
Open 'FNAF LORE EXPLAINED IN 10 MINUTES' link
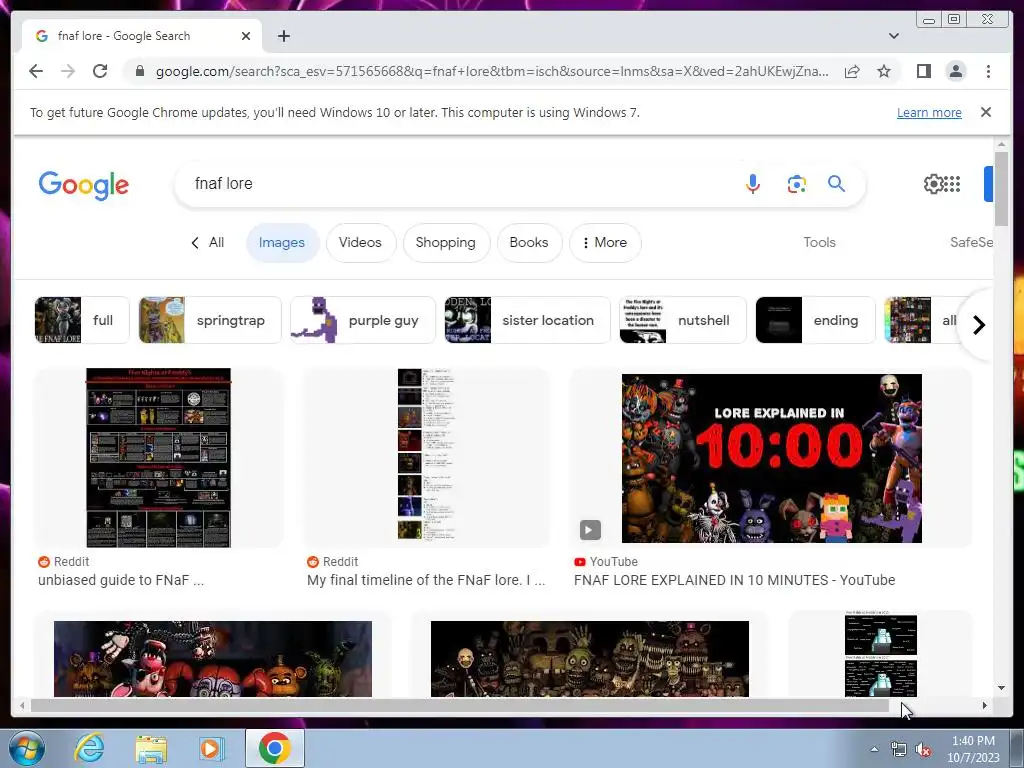click(x=734, y=580)
